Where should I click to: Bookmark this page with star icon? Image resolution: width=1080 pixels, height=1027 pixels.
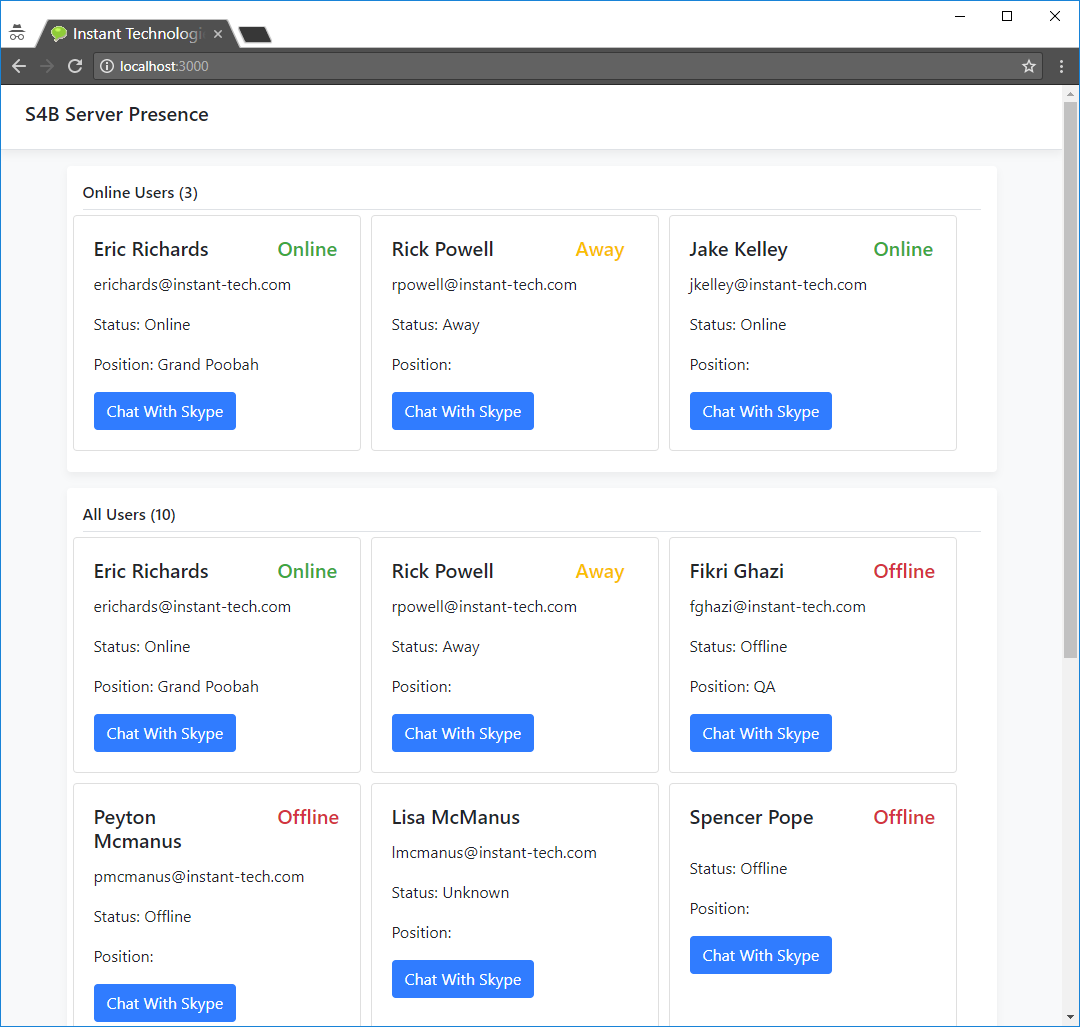pyautogui.click(x=1028, y=66)
